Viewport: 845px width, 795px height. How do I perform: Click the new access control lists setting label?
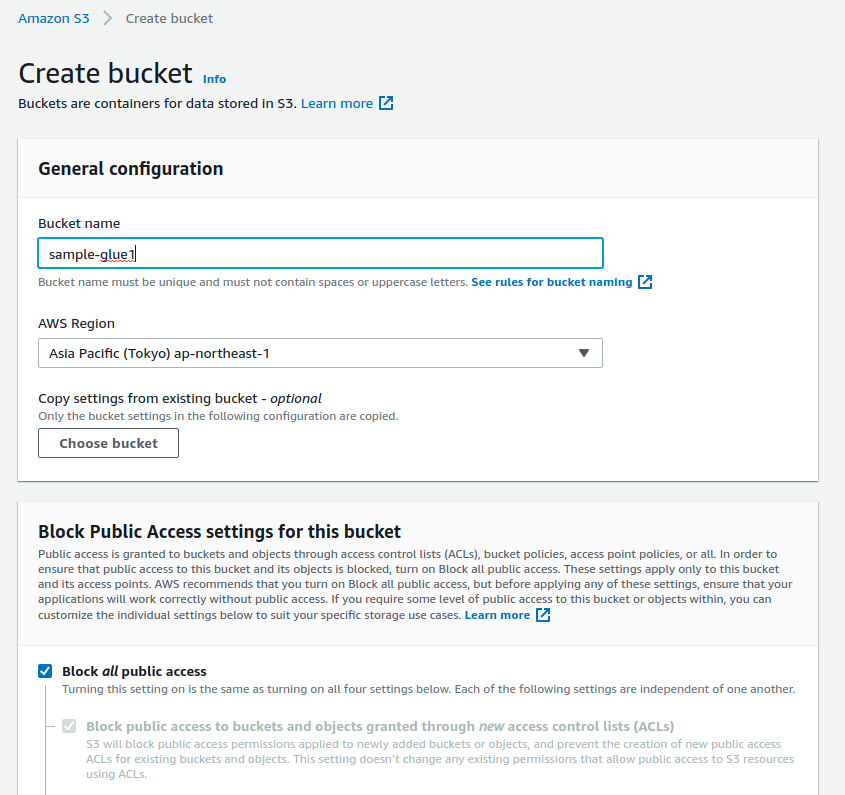tap(380, 726)
